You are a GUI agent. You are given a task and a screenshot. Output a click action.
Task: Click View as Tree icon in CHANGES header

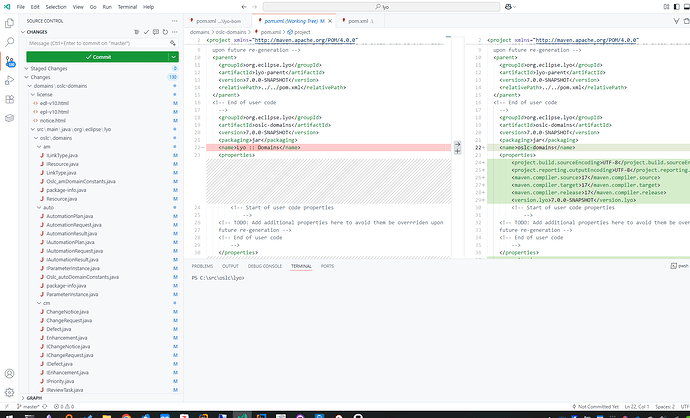tap(137, 32)
